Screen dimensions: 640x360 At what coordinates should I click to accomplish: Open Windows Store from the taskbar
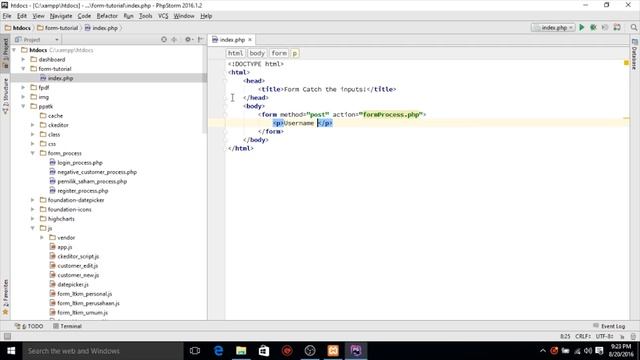coord(264,351)
